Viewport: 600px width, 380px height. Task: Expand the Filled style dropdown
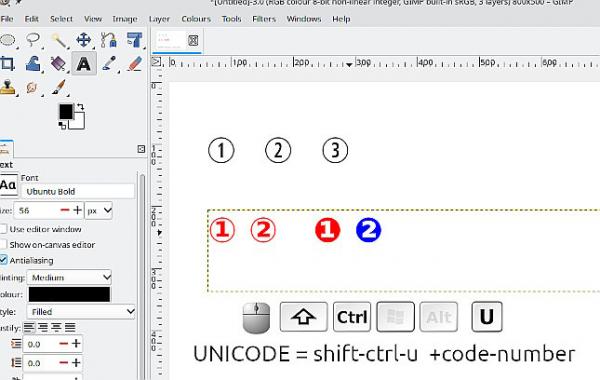81,312
